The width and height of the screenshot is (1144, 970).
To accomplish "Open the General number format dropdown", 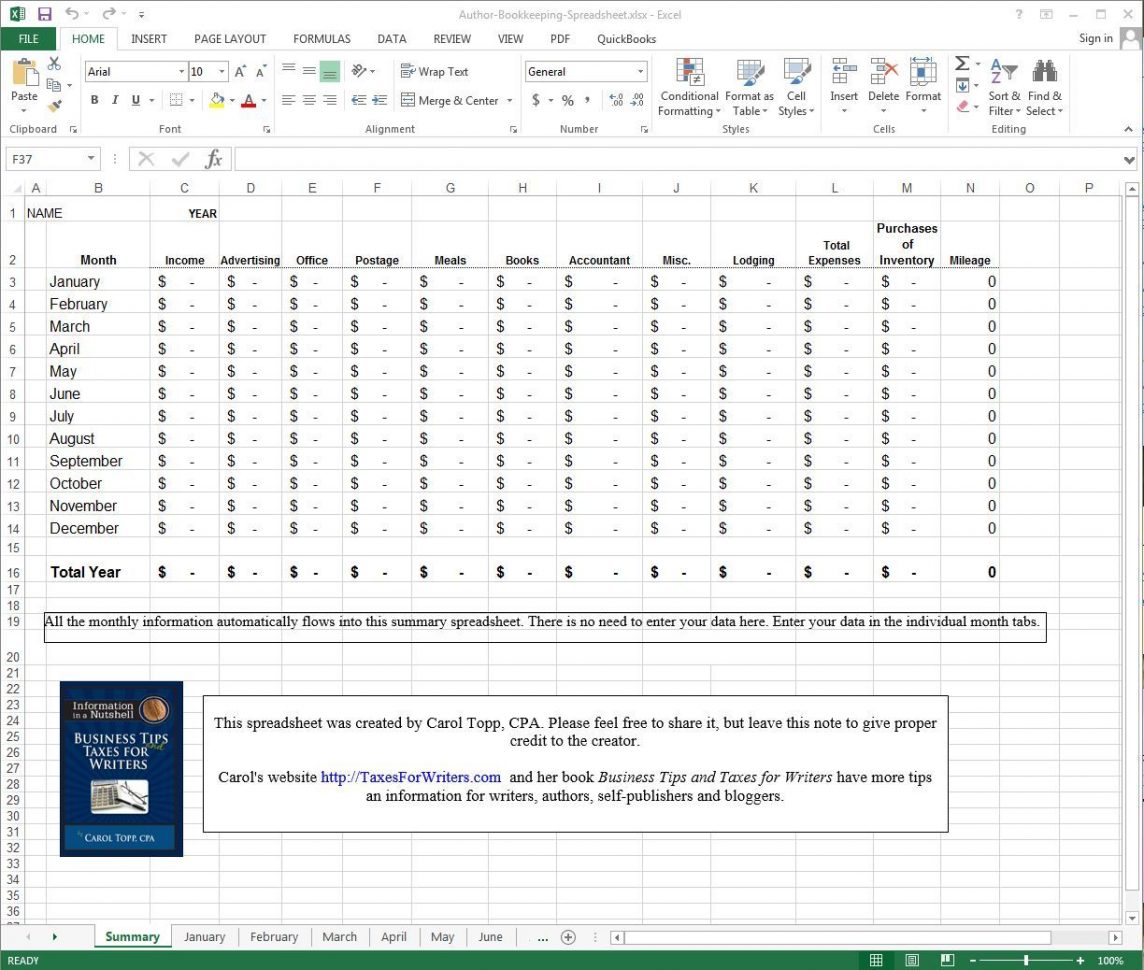I will (x=640, y=71).
